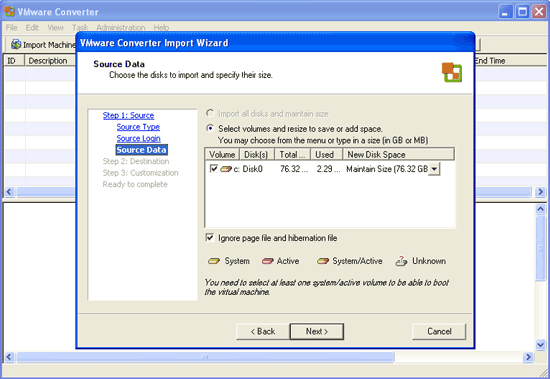
Task: Click the Active legend drive icon
Action: (x=268, y=261)
